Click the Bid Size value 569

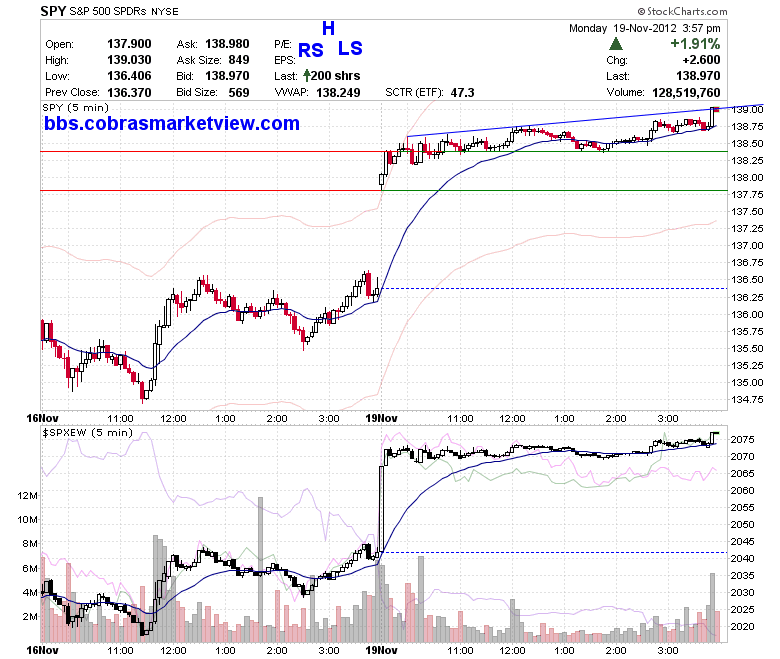pyautogui.click(x=239, y=92)
